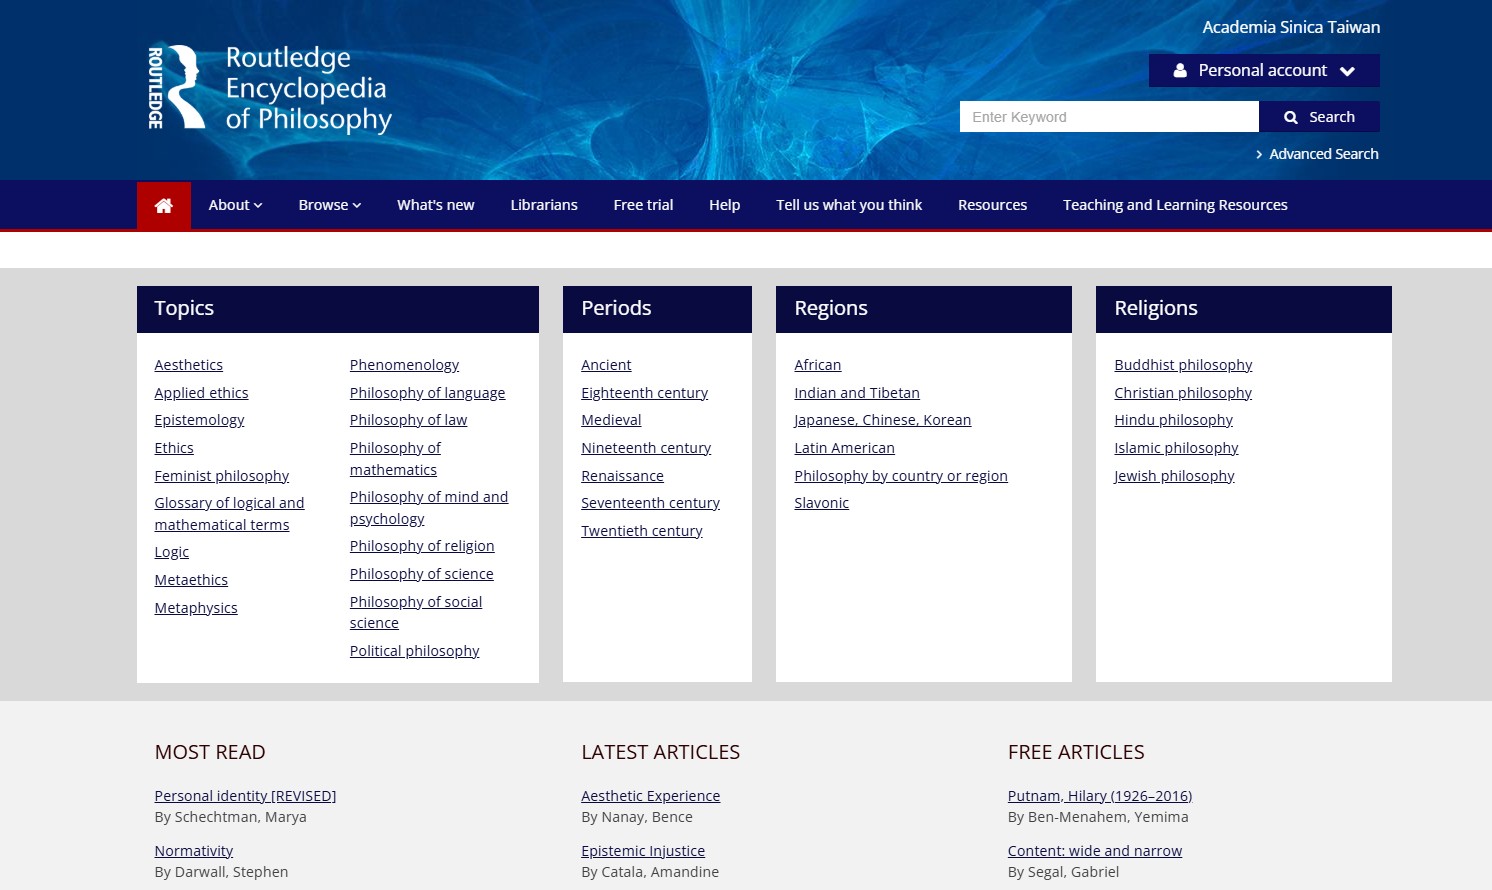This screenshot has width=1492, height=890.
Task: Open Eighteenth century period
Action: click(644, 393)
